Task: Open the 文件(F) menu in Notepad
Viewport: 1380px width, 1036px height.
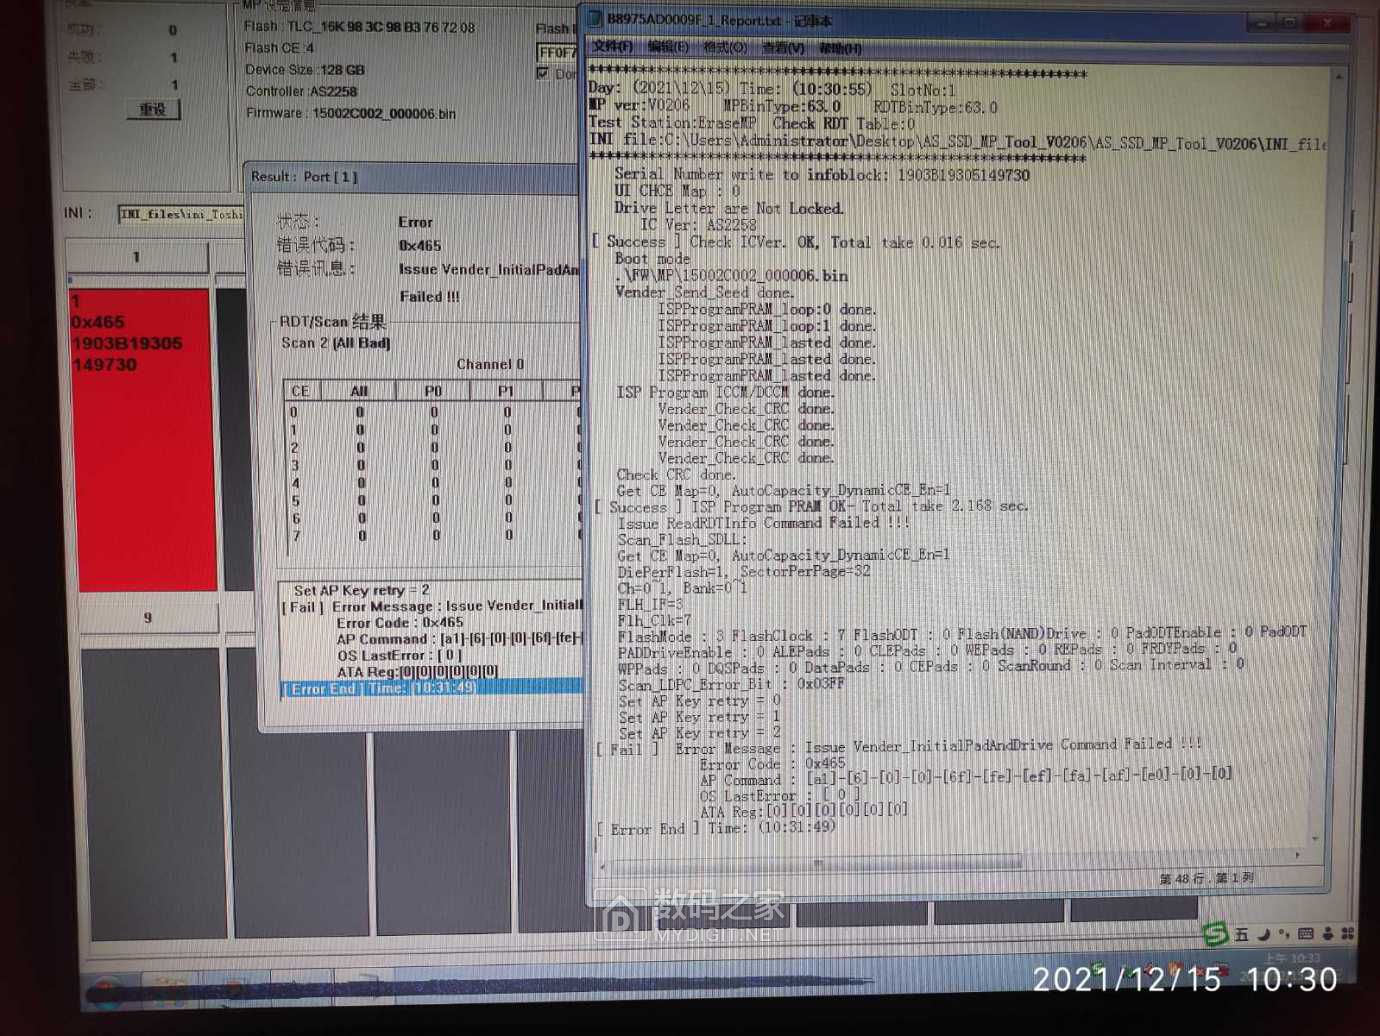Action: point(611,47)
